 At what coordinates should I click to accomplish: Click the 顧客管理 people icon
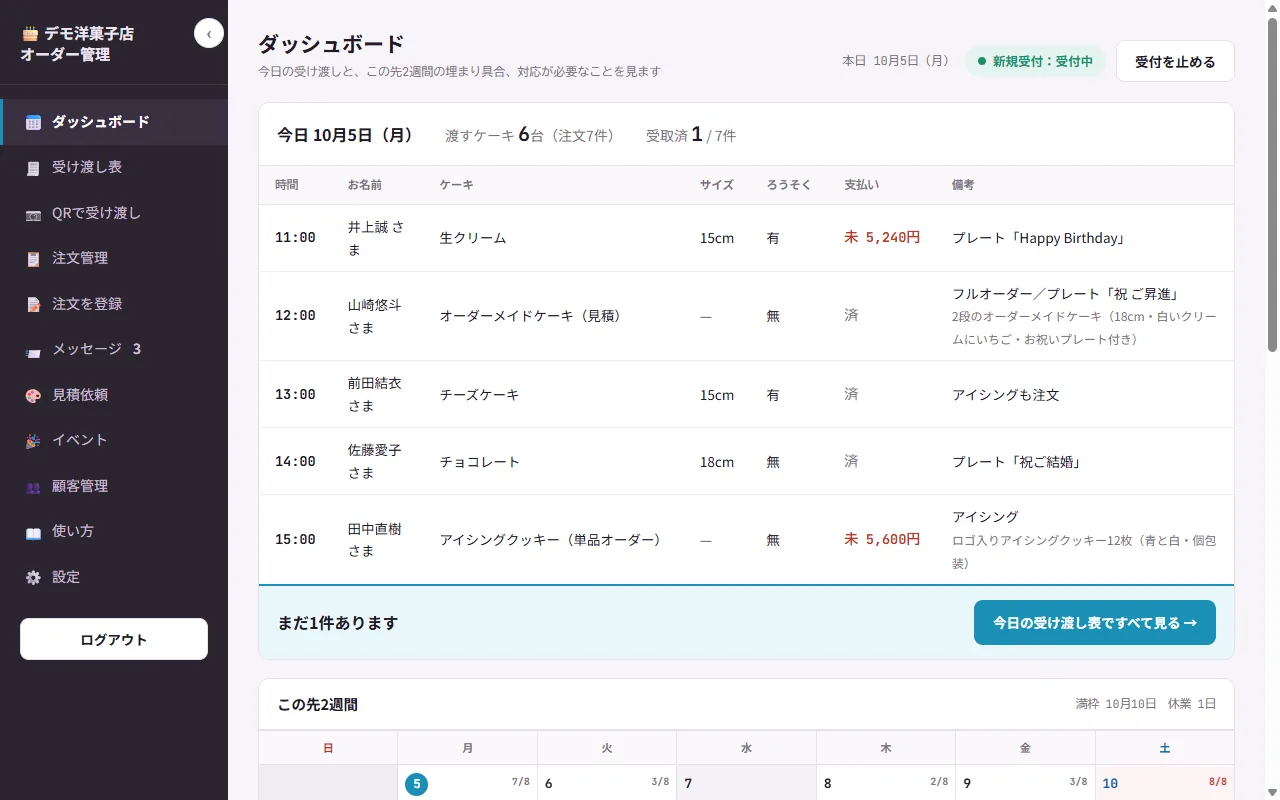click(34, 487)
